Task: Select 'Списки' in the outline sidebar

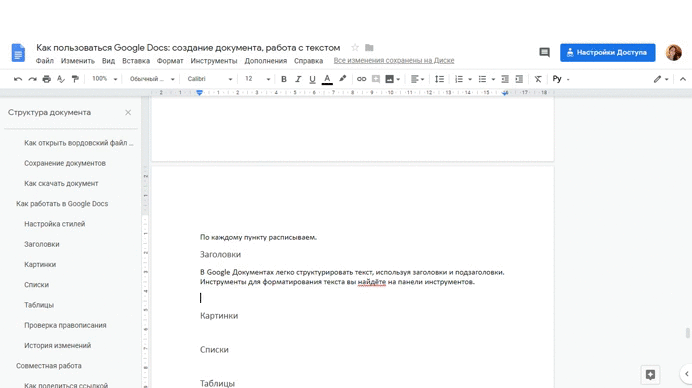Action: coord(36,285)
